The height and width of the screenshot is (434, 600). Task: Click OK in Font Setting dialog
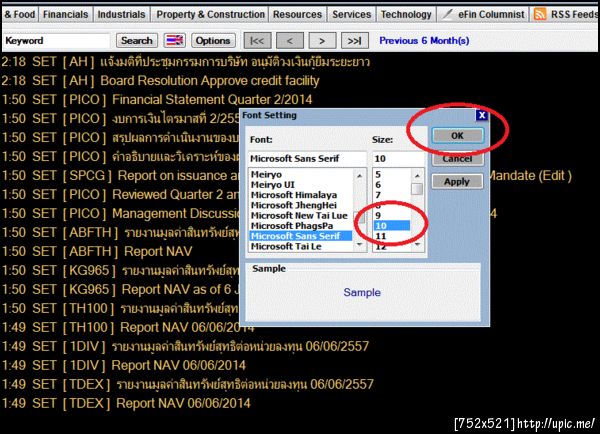pos(457,135)
